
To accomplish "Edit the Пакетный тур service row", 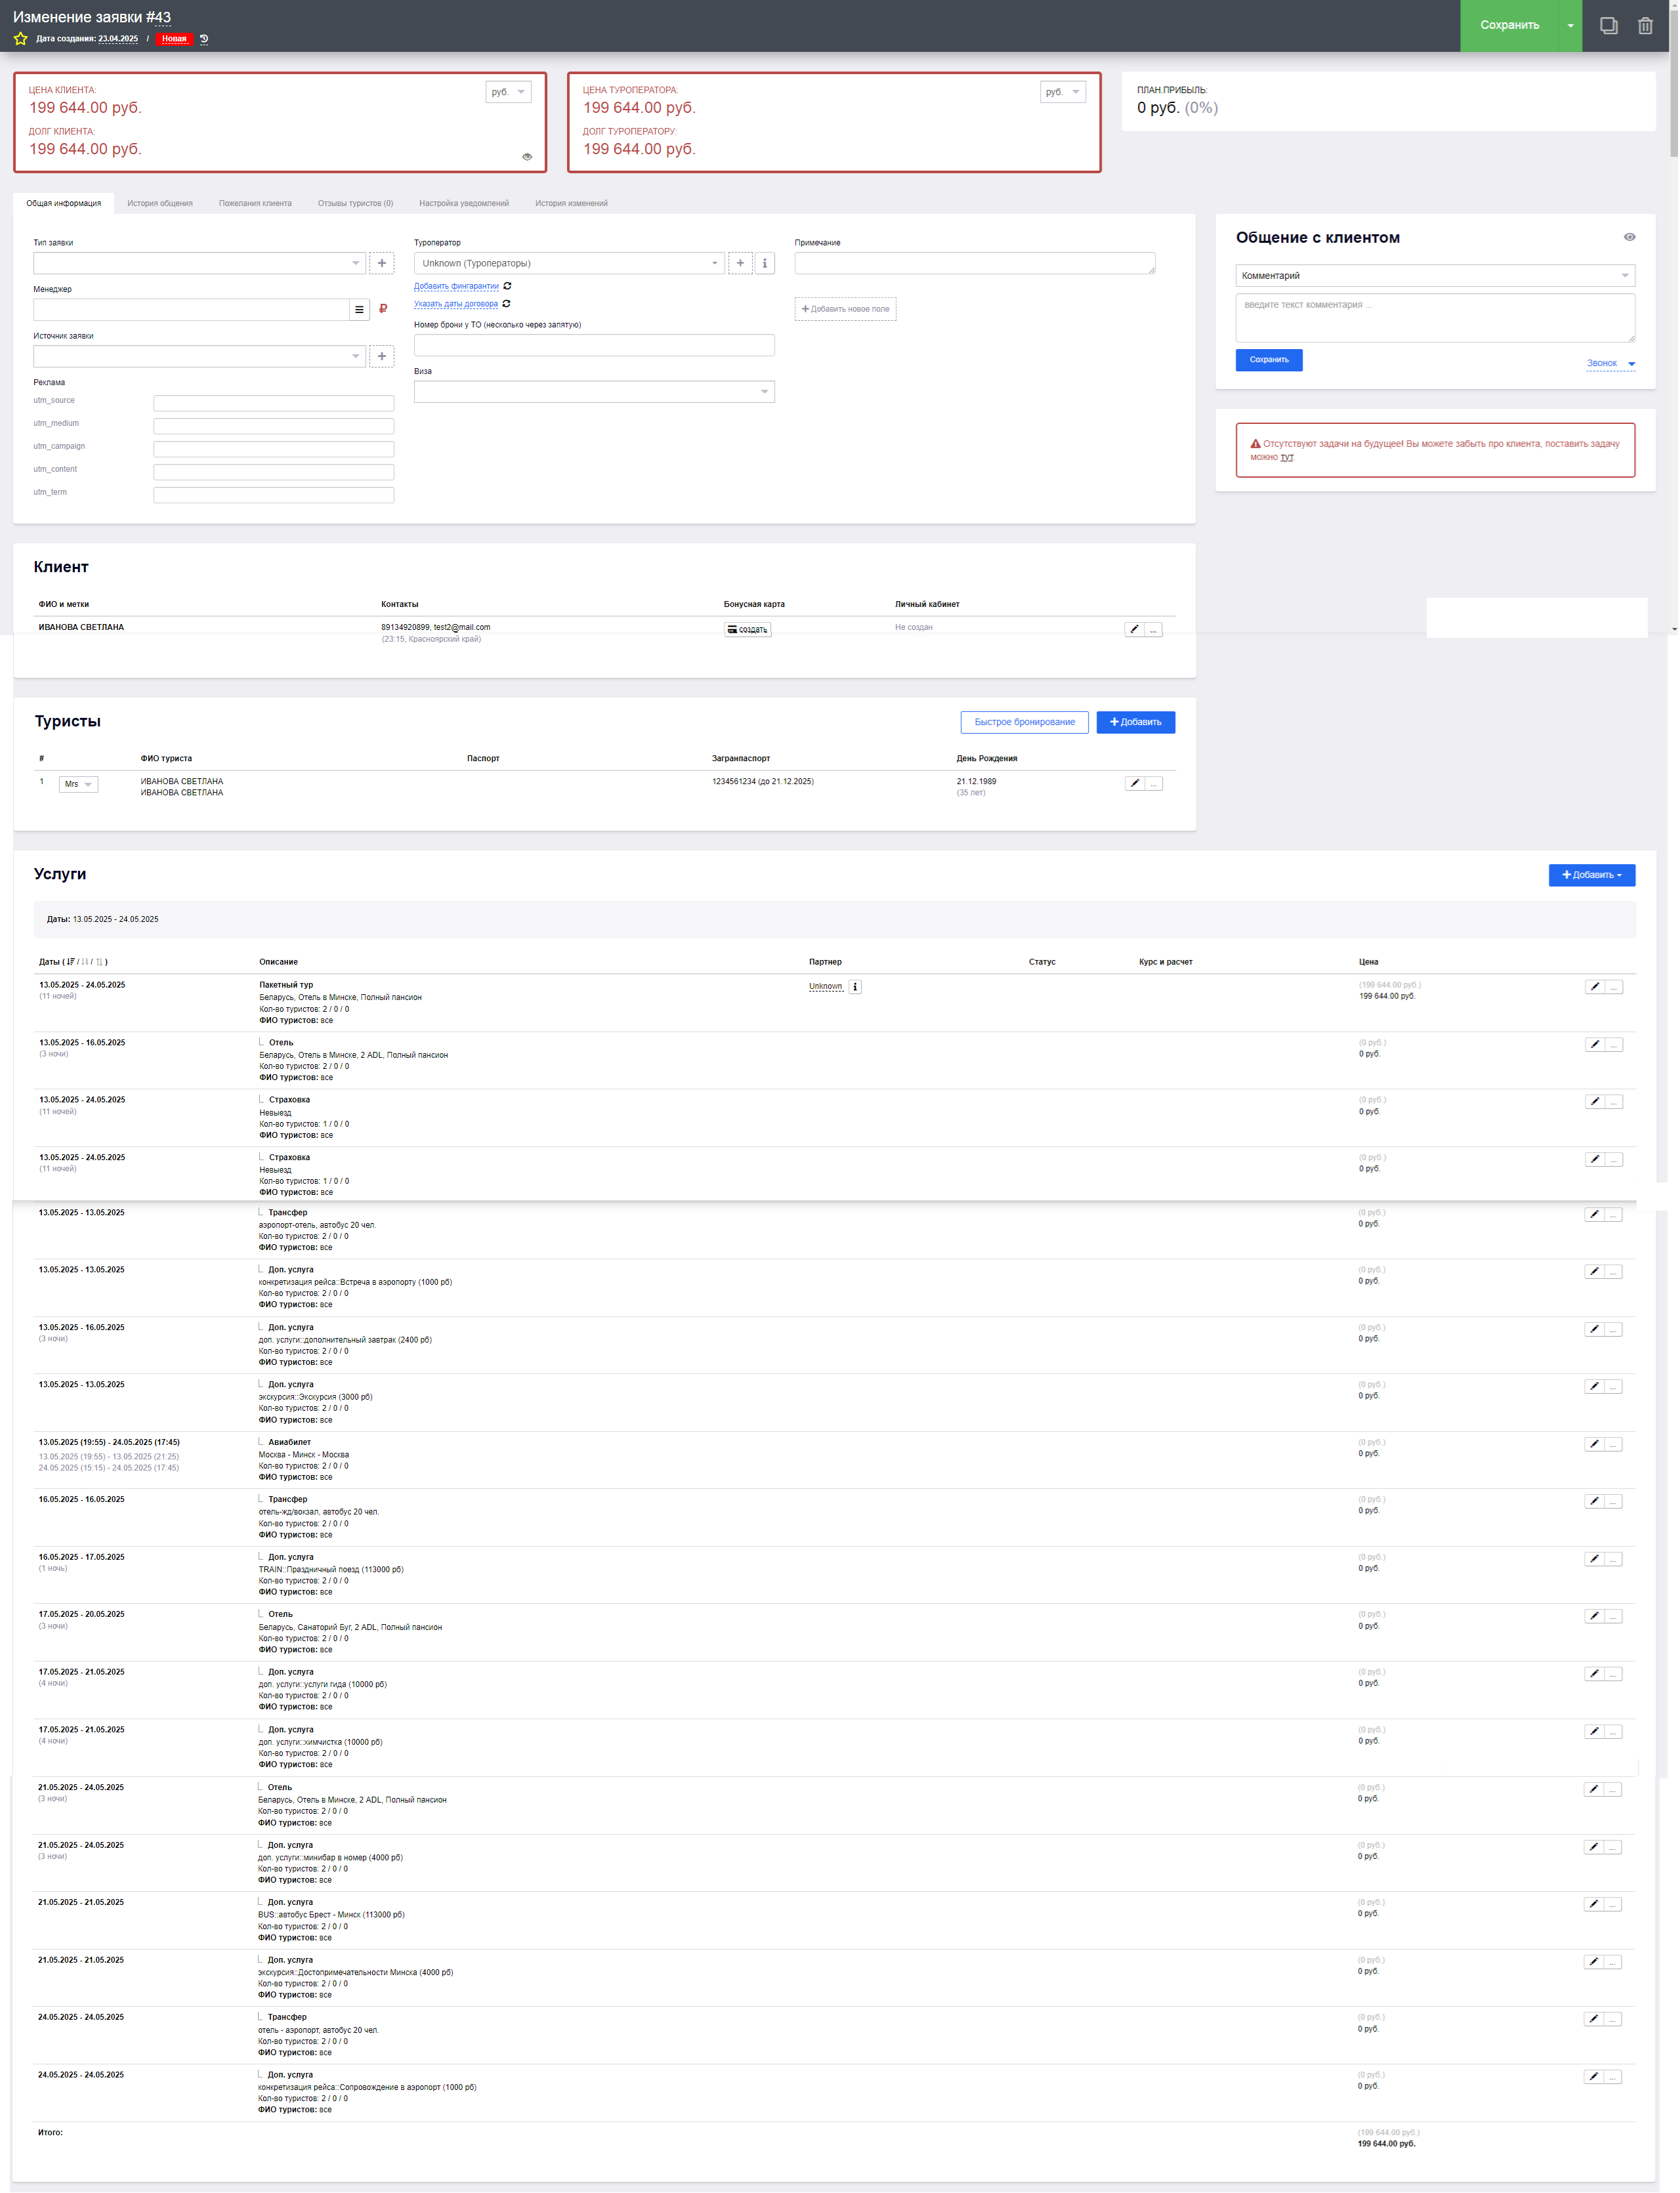I will click(x=1594, y=987).
